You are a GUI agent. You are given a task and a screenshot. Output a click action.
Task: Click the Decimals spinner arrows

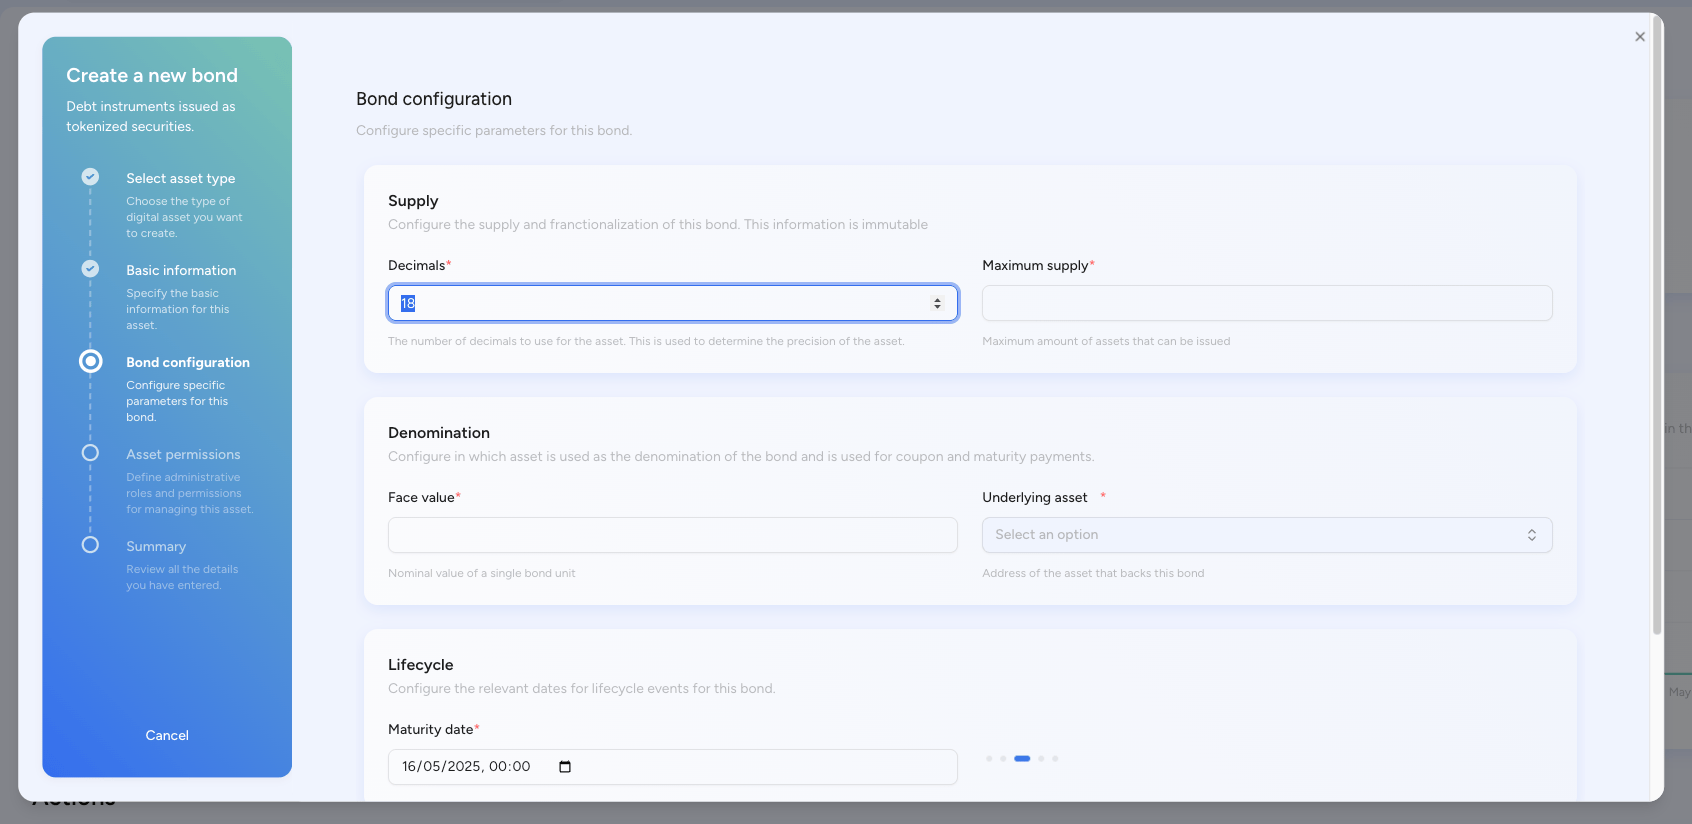(937, 303)
